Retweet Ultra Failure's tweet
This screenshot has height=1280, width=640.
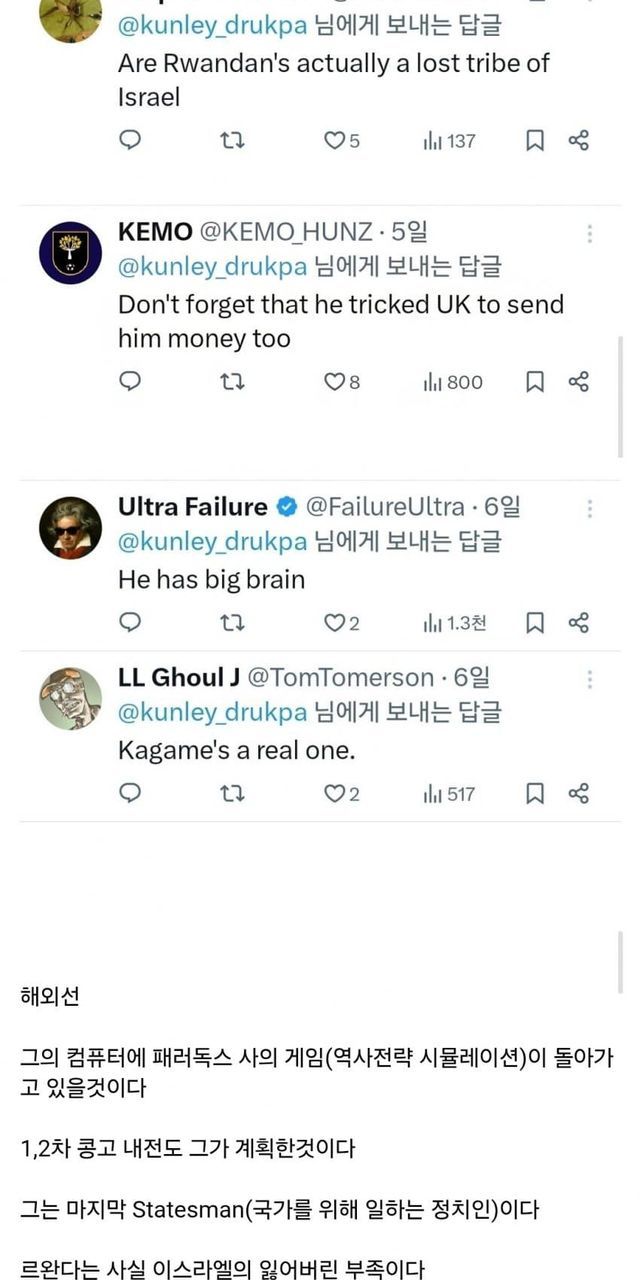coord(232,623)
